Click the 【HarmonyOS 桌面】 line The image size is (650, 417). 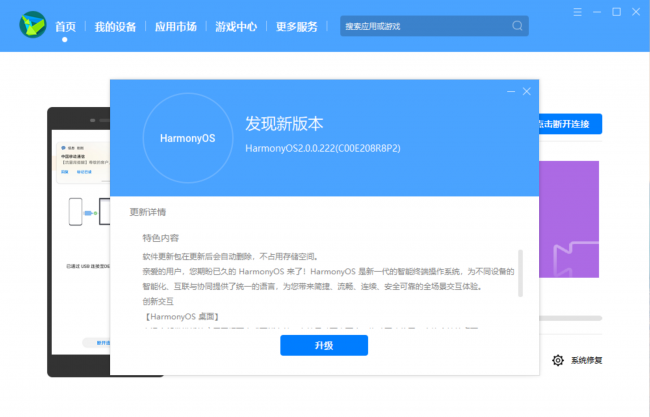coord(181,317)
